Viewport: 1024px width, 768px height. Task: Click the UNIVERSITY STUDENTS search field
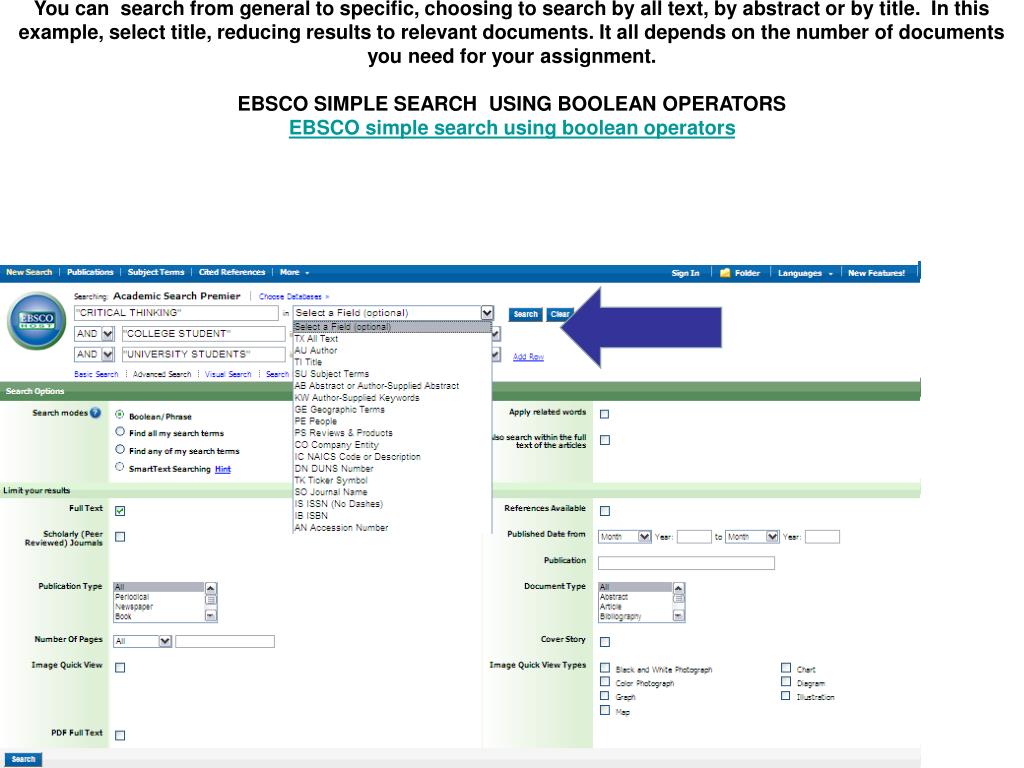click(x=204, y=355)
